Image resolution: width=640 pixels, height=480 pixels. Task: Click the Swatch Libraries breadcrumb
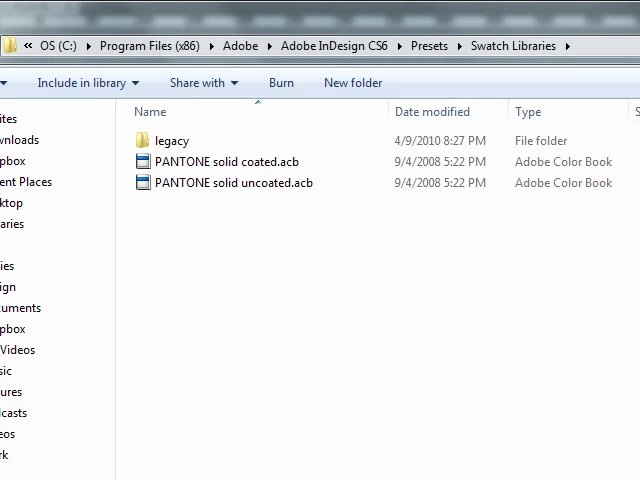pyautogui.click(x=513, y=46)
